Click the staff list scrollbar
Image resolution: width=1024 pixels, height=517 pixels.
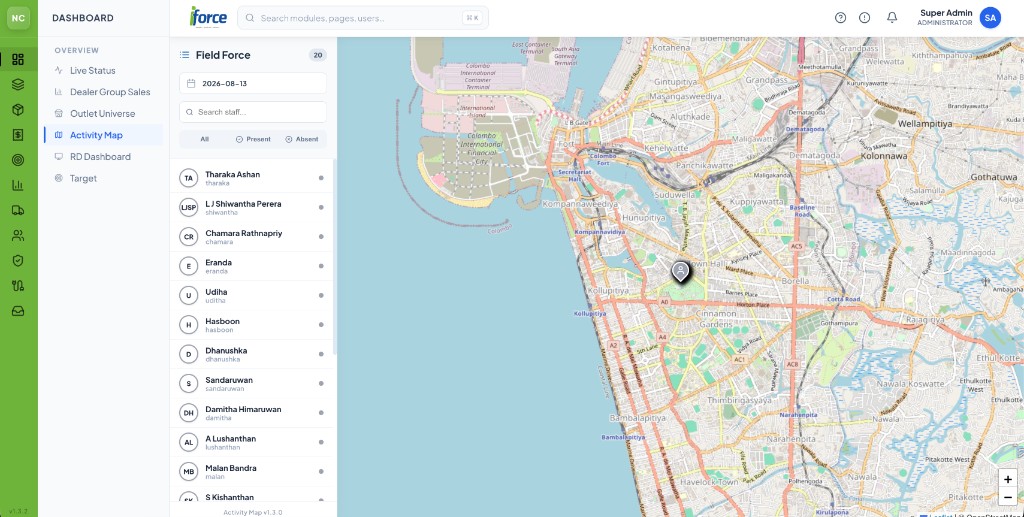(x=335, y=257)
